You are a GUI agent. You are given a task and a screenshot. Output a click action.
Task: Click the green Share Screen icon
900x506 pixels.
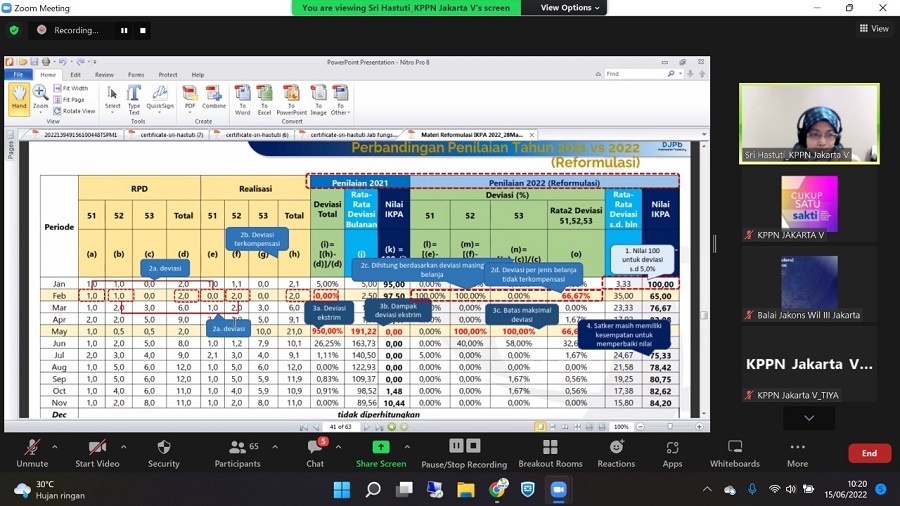[x=380, y=447]
